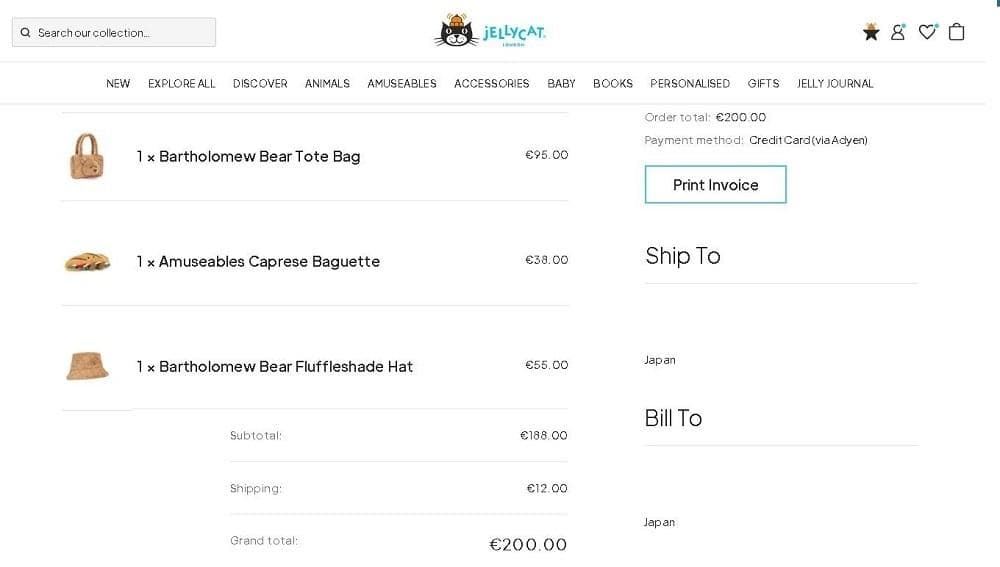The height and width of the screenshot is (567, 1000).
Task: Click the search magnifier icon
Action: pyautogui.click(x=26, y=33)
